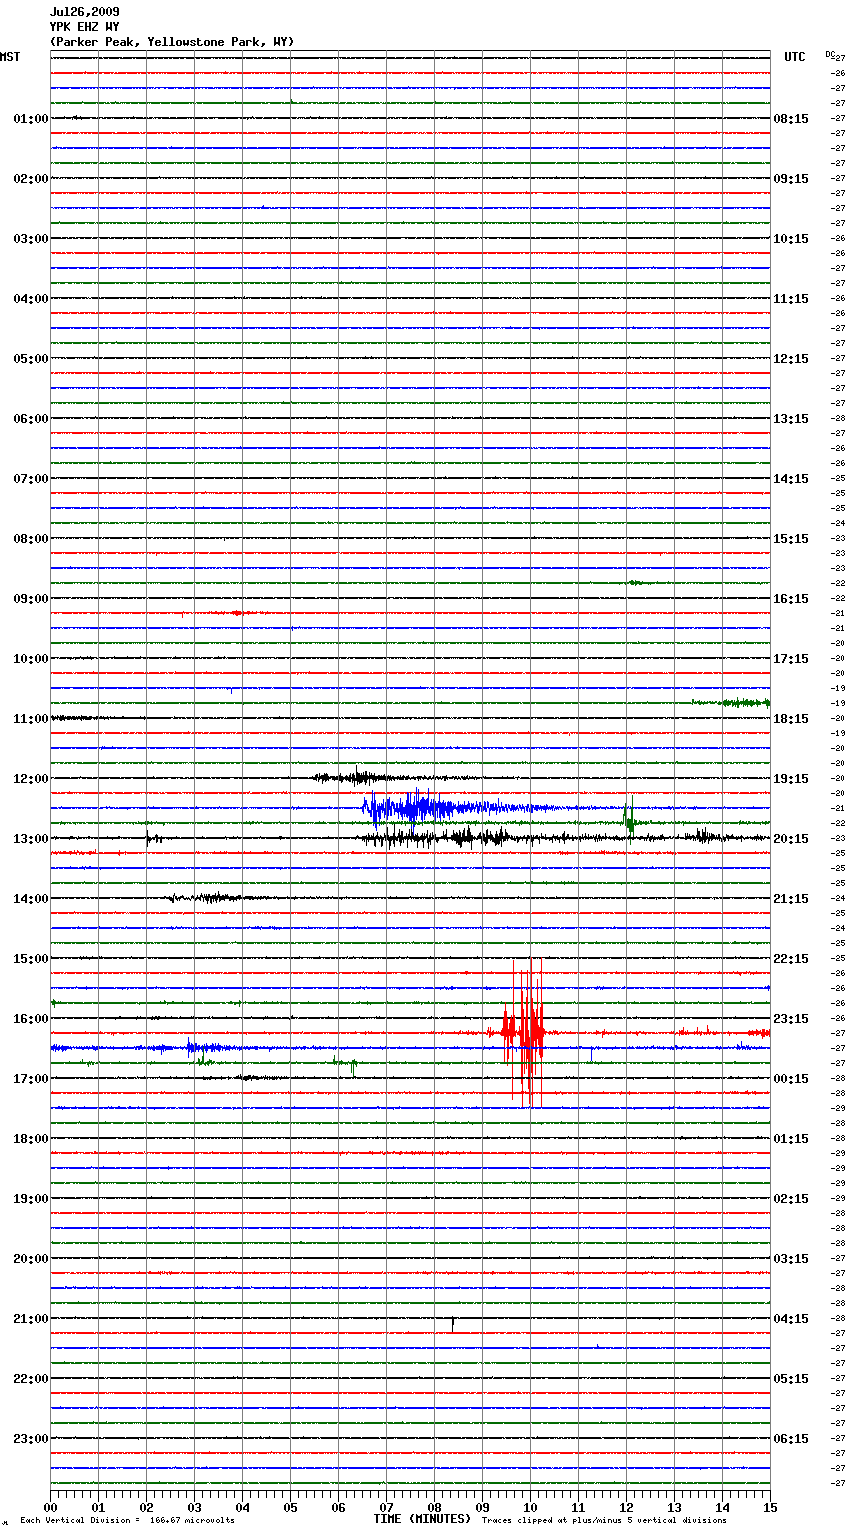Click the 166.67 microvolts vertical division note

point(127,1520)
